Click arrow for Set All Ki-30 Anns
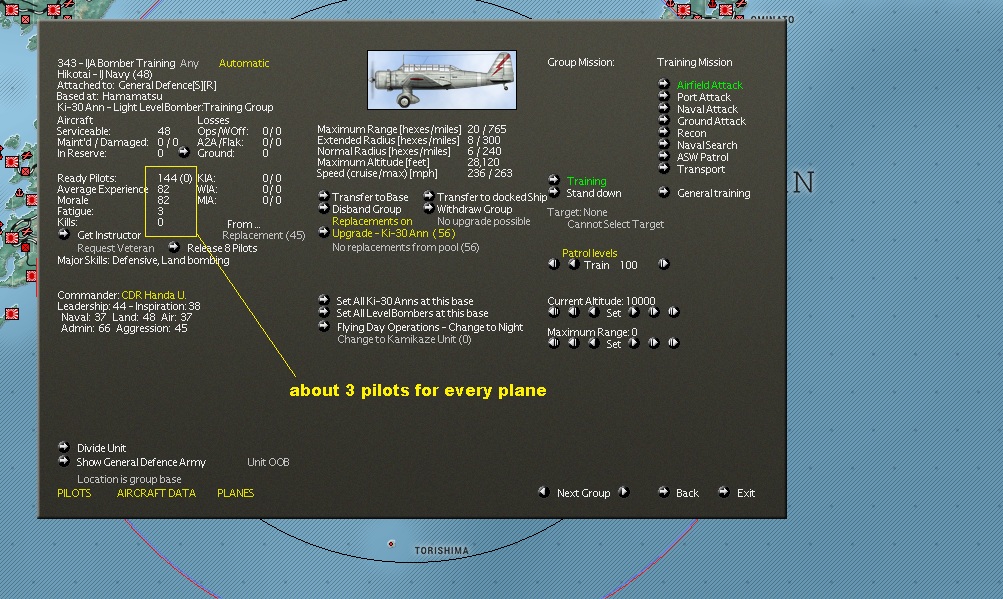The image size is (1003, 599). coord(323,300)
